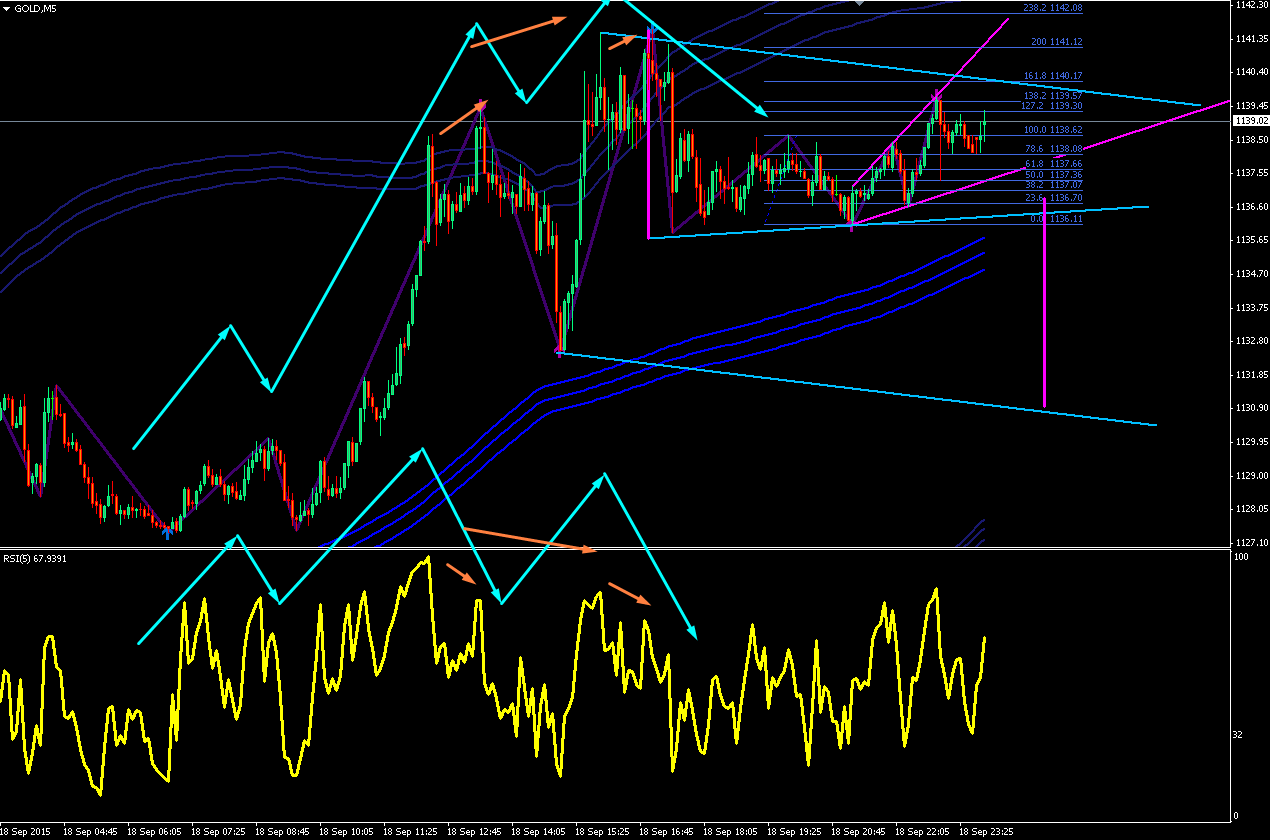This screenshot has width=1270, height=840.
Task: Click time axis label 18 Sep 08:45
Action: 283,831
